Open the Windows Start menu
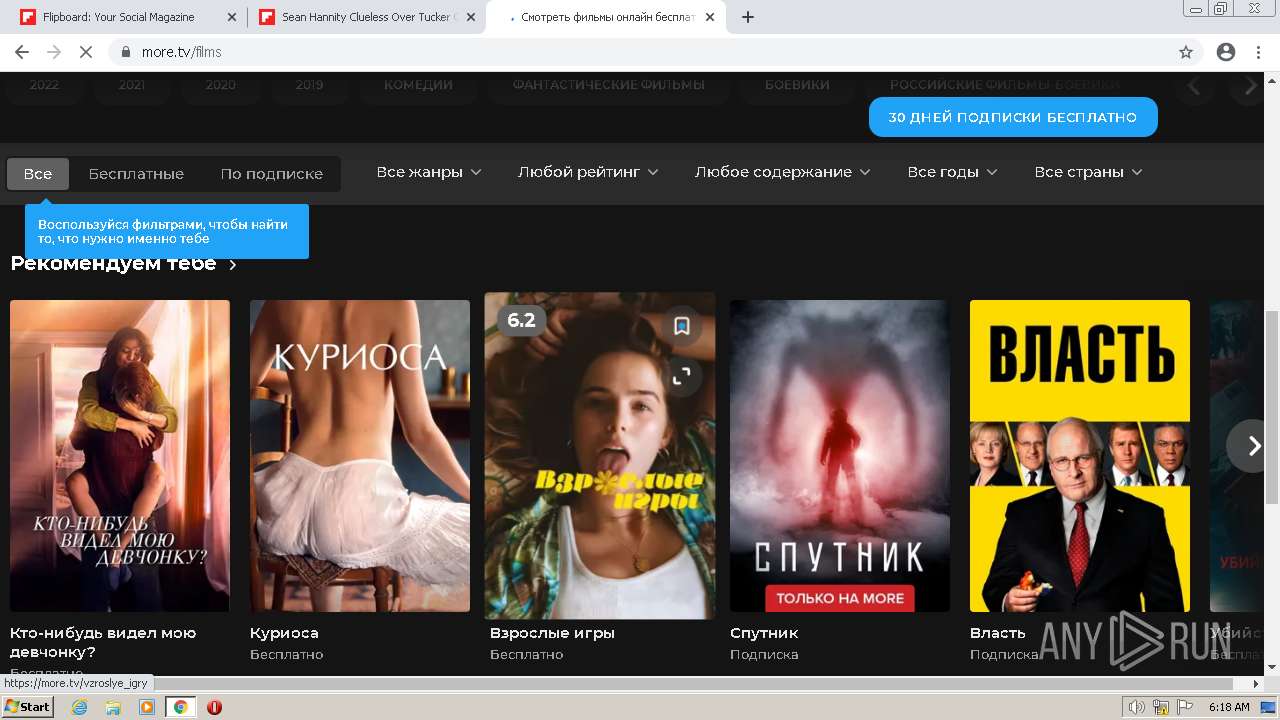The width and height of the screenshot is (1280, 720). pos(27,707)
